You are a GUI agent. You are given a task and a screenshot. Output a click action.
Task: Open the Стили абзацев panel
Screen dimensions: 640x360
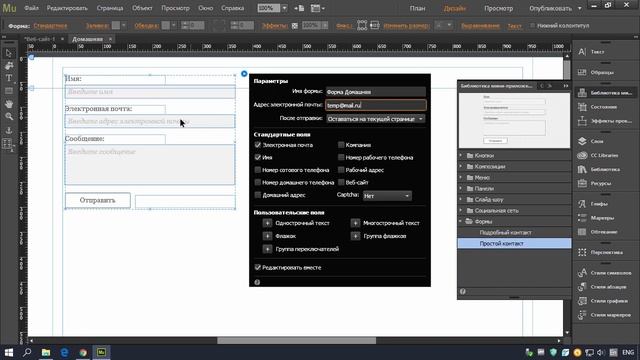click(582, 287)
